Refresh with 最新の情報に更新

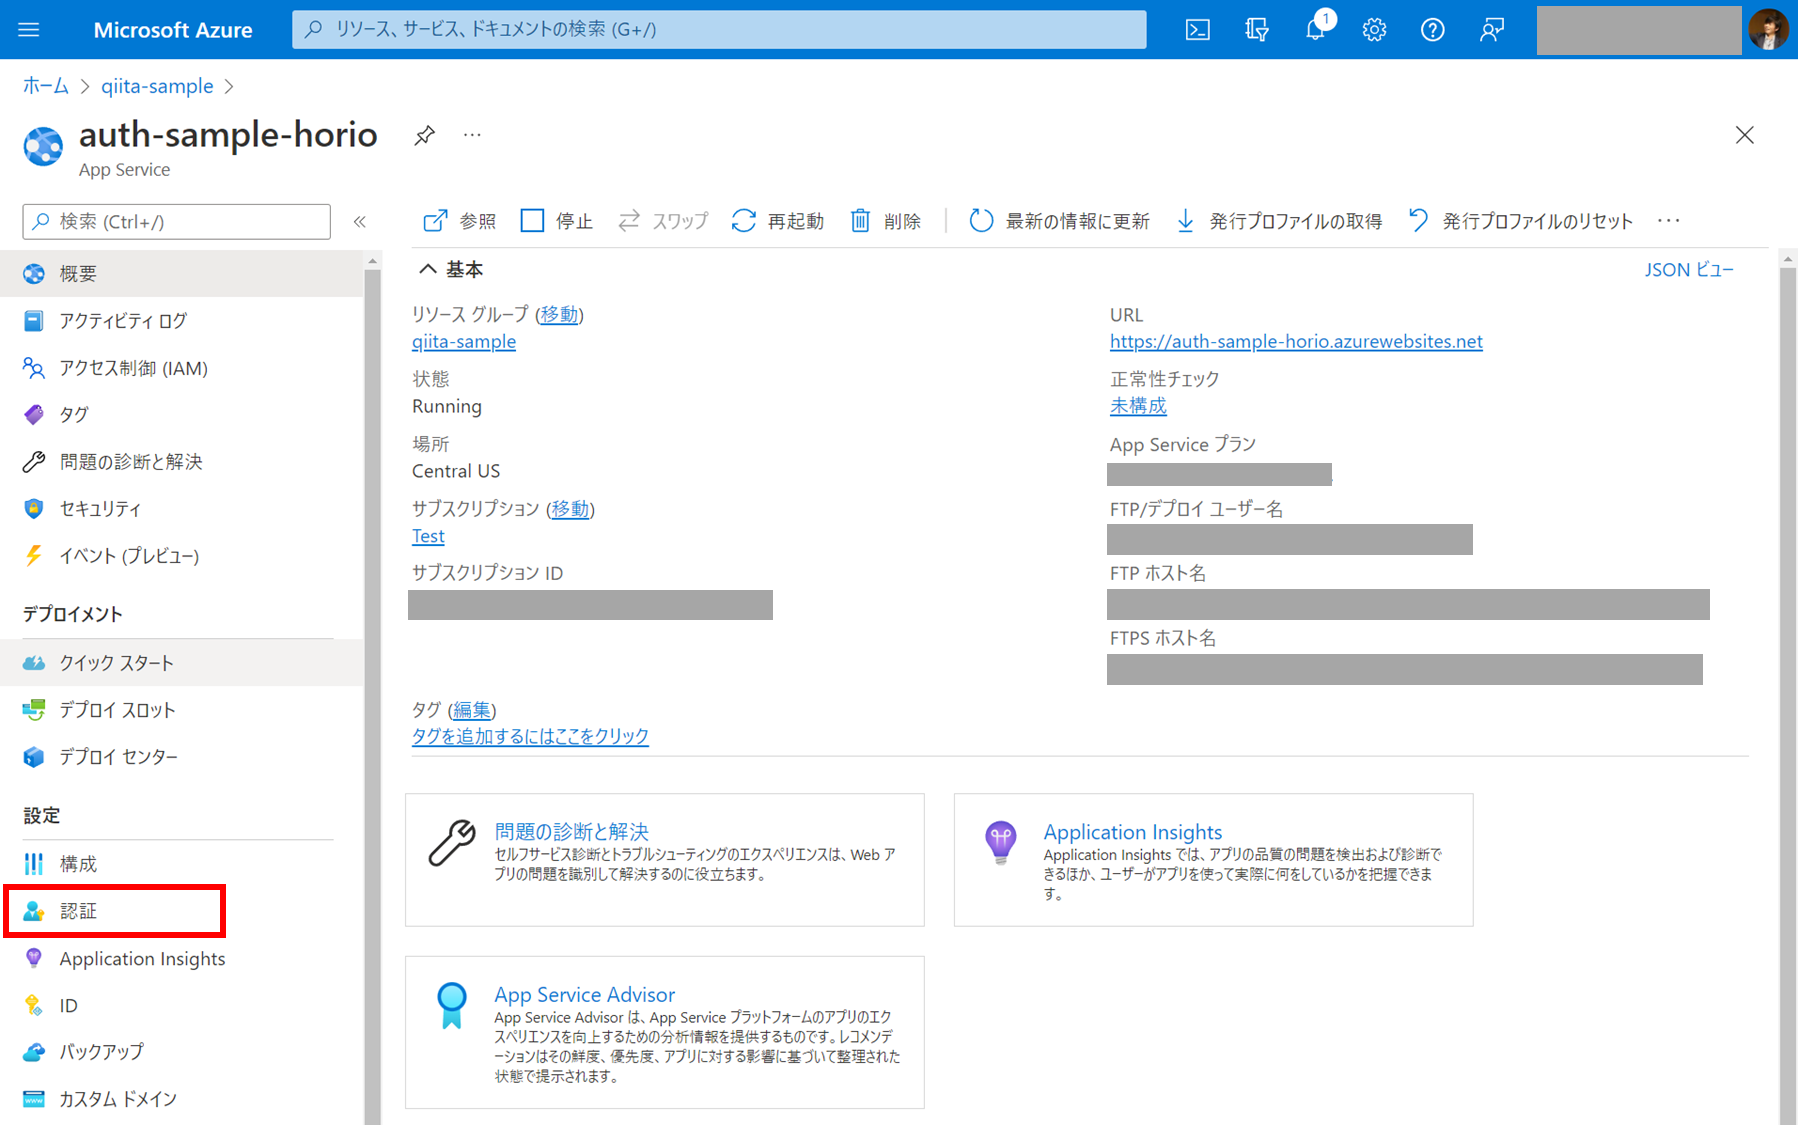point(1059,221)
